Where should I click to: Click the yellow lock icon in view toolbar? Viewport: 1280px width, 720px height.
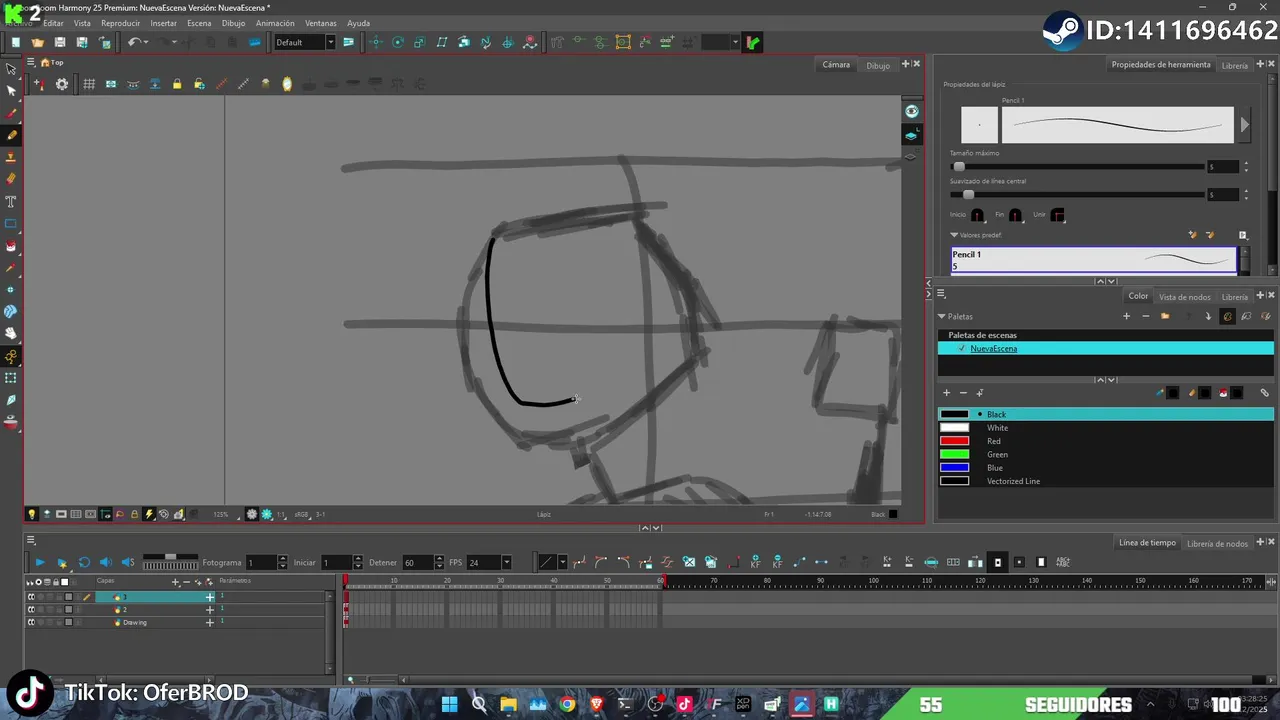pos(177,84)
